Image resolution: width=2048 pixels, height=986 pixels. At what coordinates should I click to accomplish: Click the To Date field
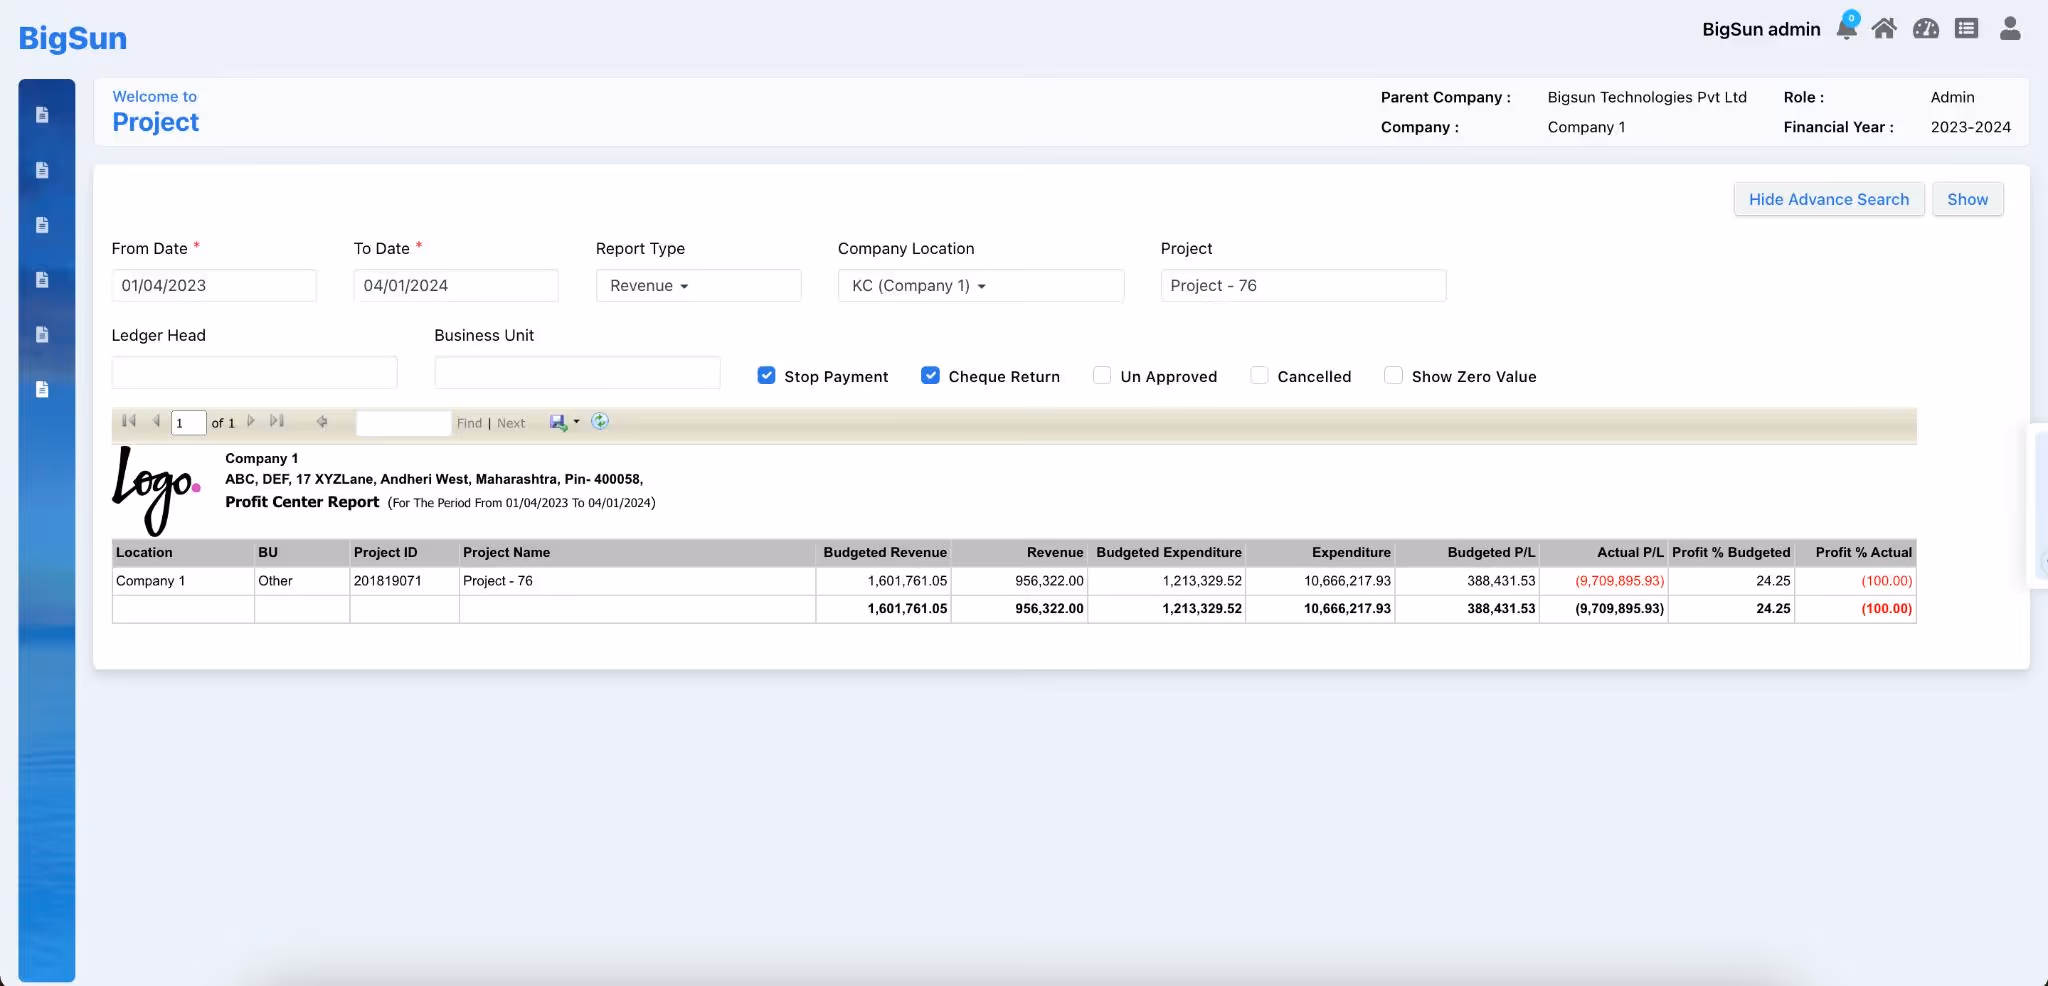(456, 285)
